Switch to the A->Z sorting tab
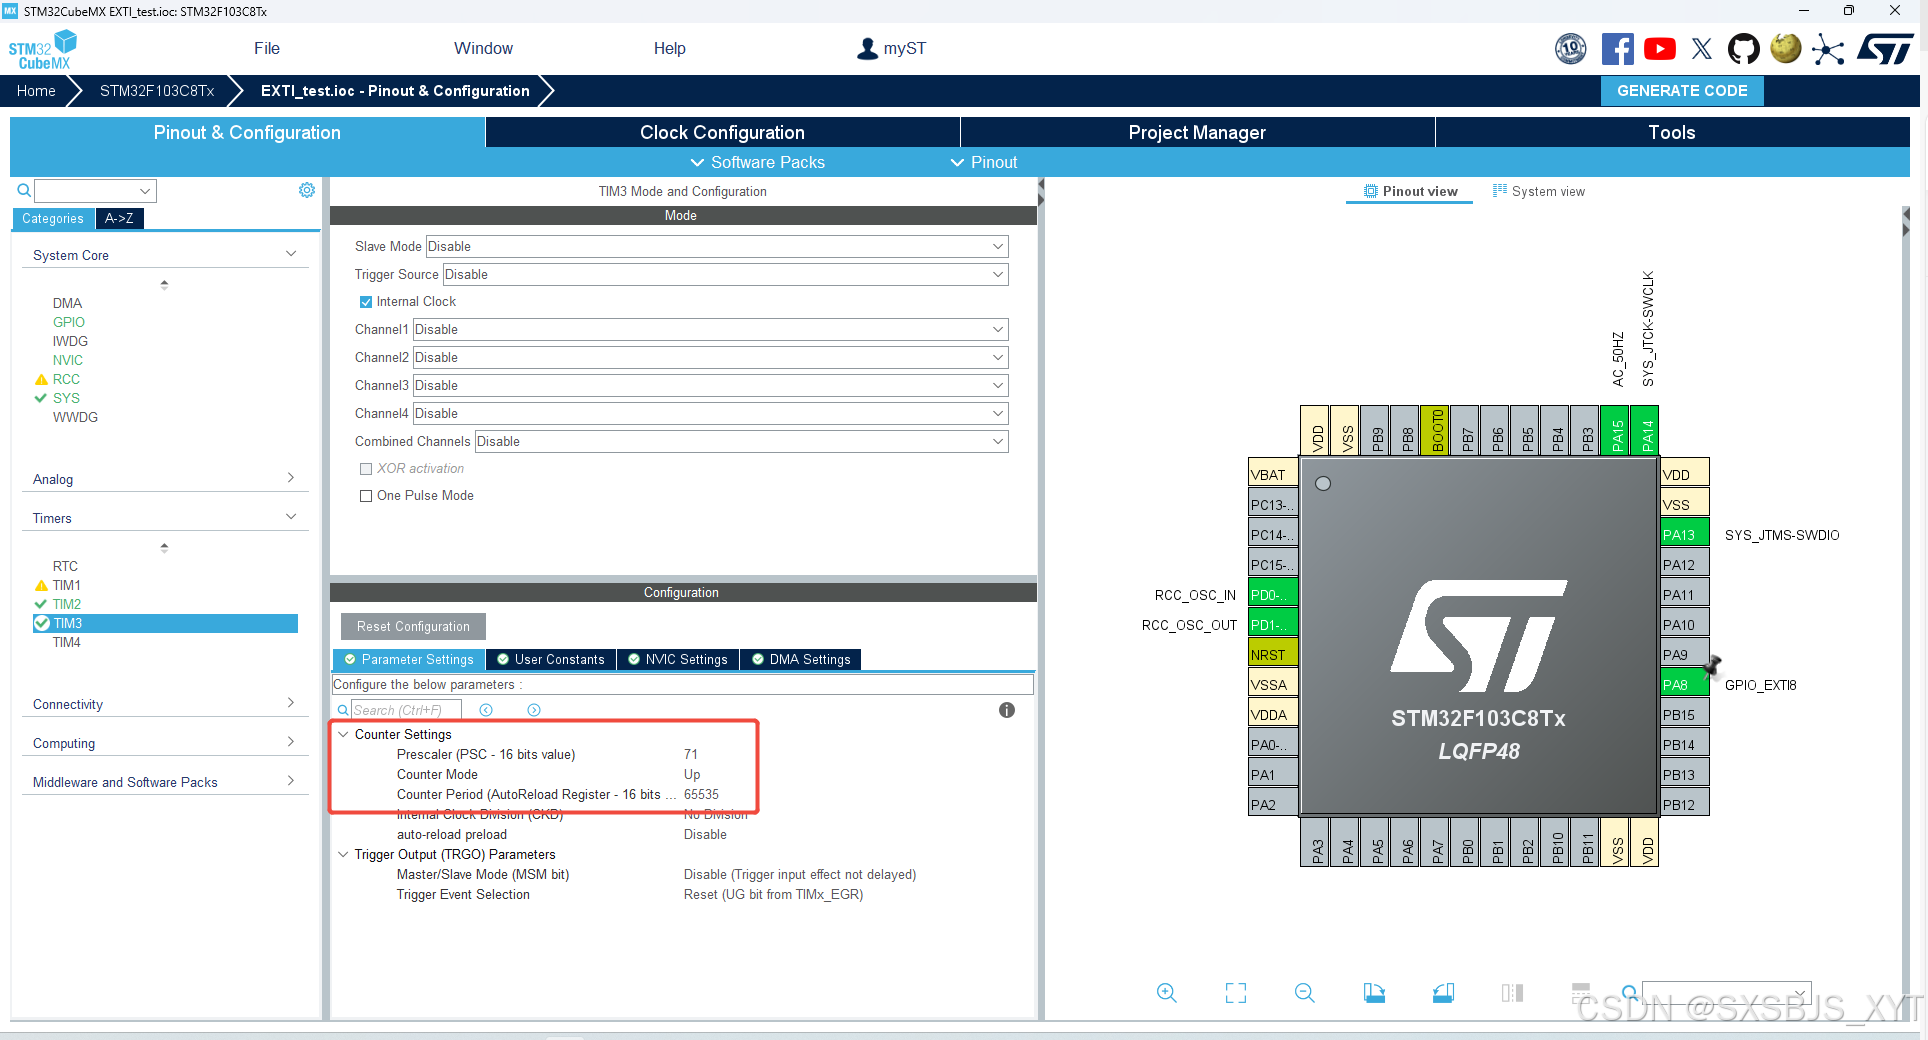This screenshot has height=1040, width=1928. 120,218
